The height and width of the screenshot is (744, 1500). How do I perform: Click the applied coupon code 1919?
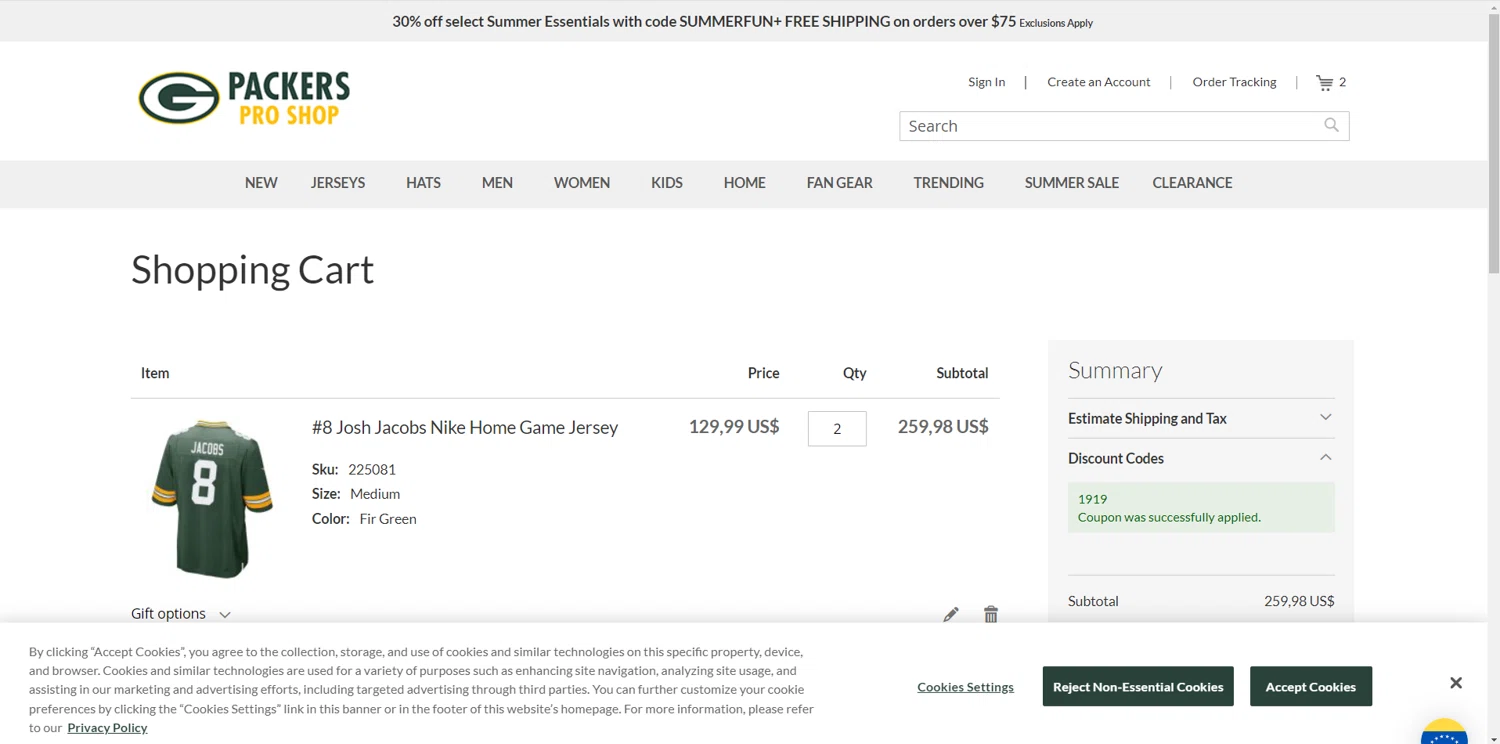[1092, 499]
